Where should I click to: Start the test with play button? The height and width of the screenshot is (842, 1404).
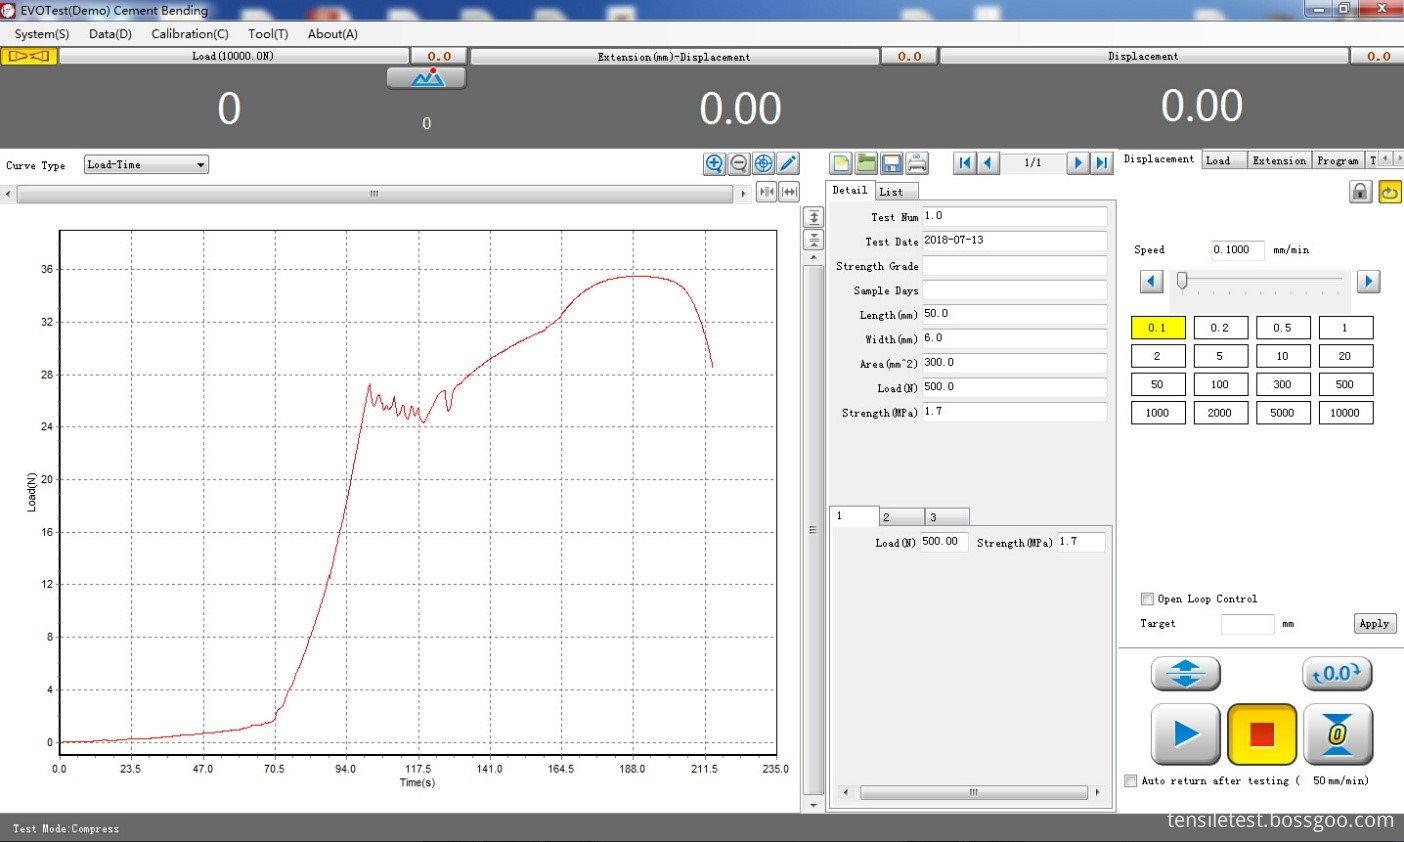point(1186,734)
